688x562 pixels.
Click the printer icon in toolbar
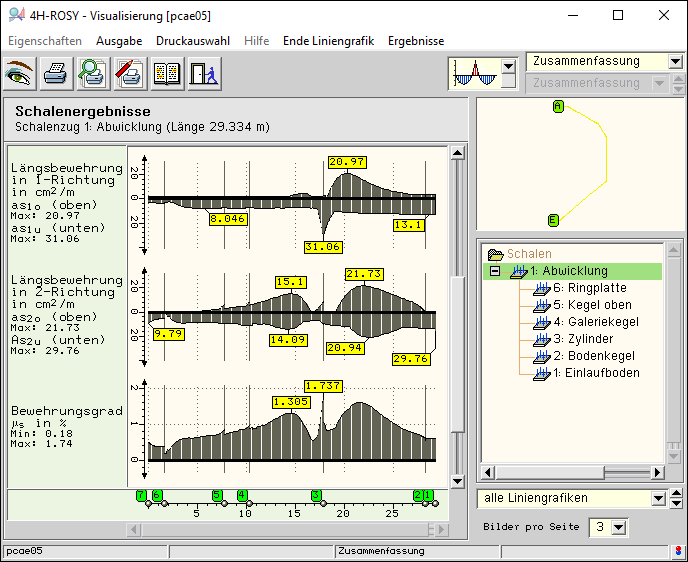(x=56, y=73)
